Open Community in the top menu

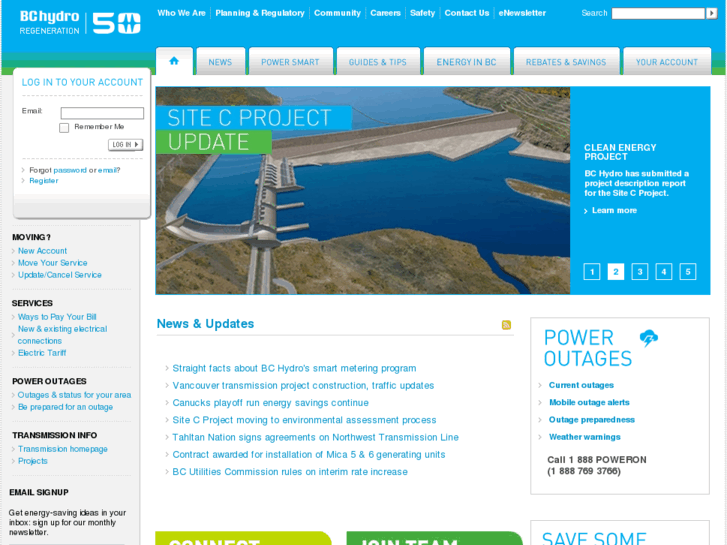[x=337, y=13]
